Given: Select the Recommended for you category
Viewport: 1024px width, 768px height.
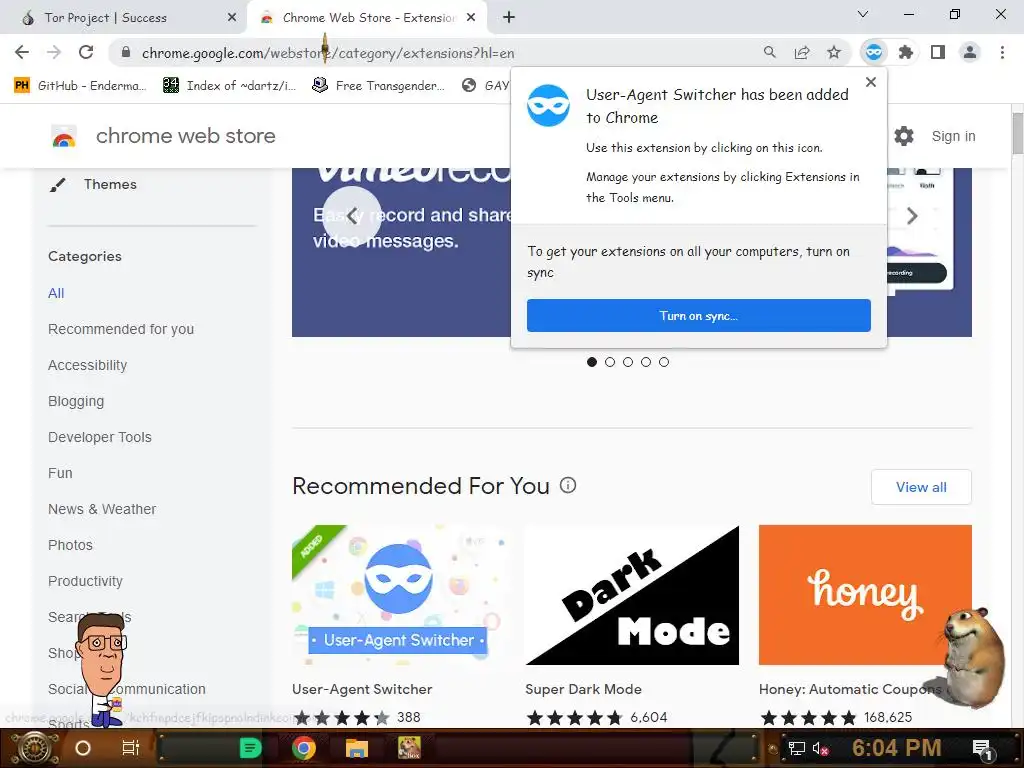Looking at the screenshot, I should click(121, 329).
